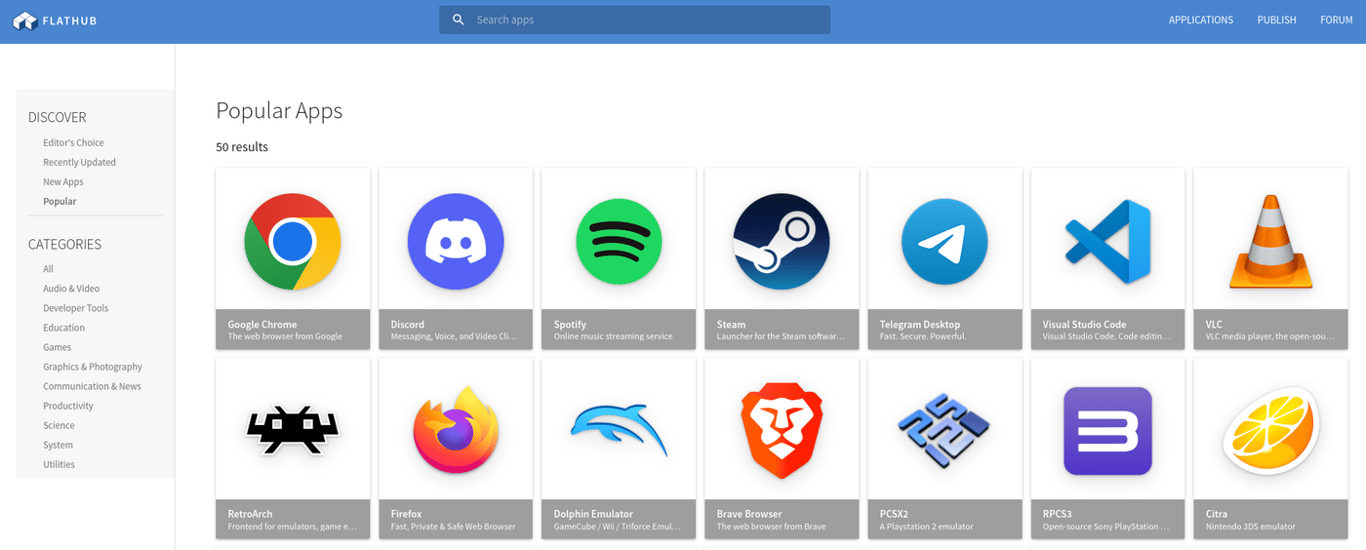Click the Flathub logo icon
Image resolution: width=1366 pixels, height=550 pixels.
25,20
